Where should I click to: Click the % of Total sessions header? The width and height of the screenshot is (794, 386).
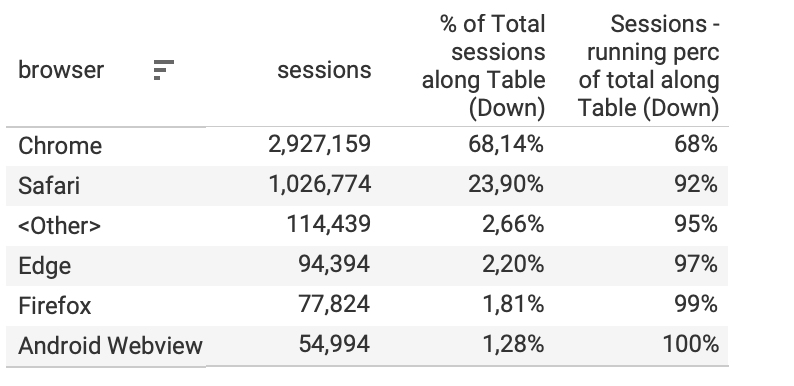(483, 66)
